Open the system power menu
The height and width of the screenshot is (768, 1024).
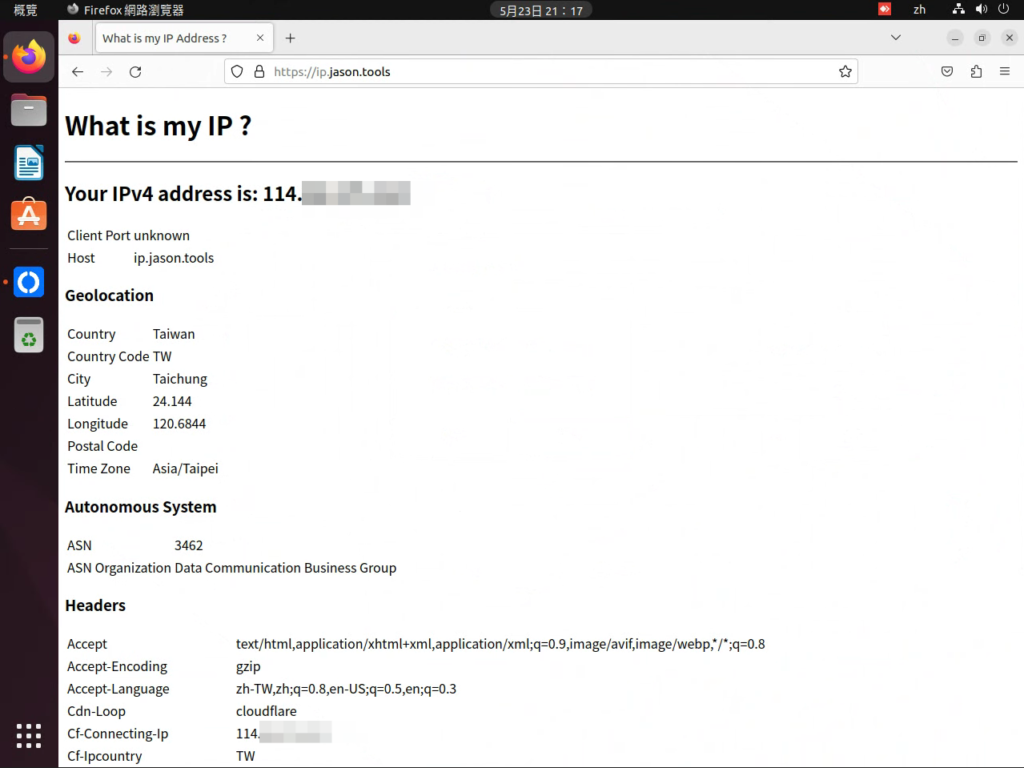click(x=1004, y=9)
